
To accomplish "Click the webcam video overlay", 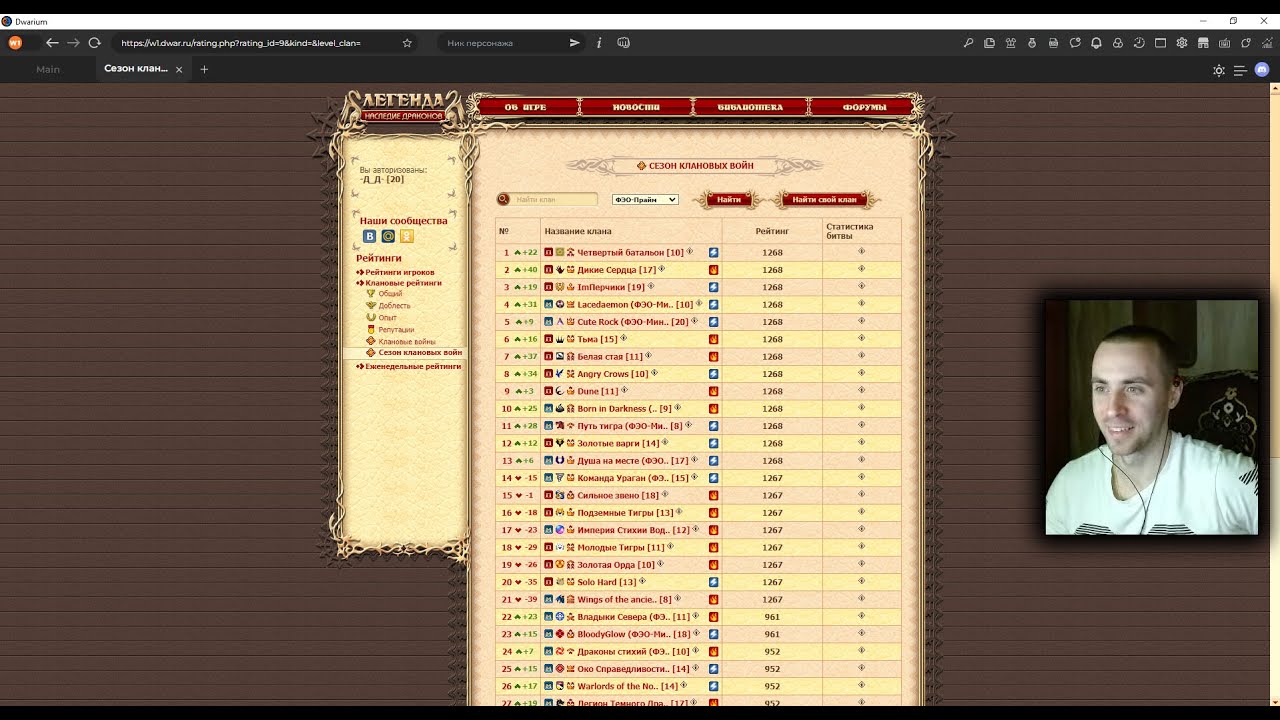I will pyautogui.click(x=1151, y=417).
